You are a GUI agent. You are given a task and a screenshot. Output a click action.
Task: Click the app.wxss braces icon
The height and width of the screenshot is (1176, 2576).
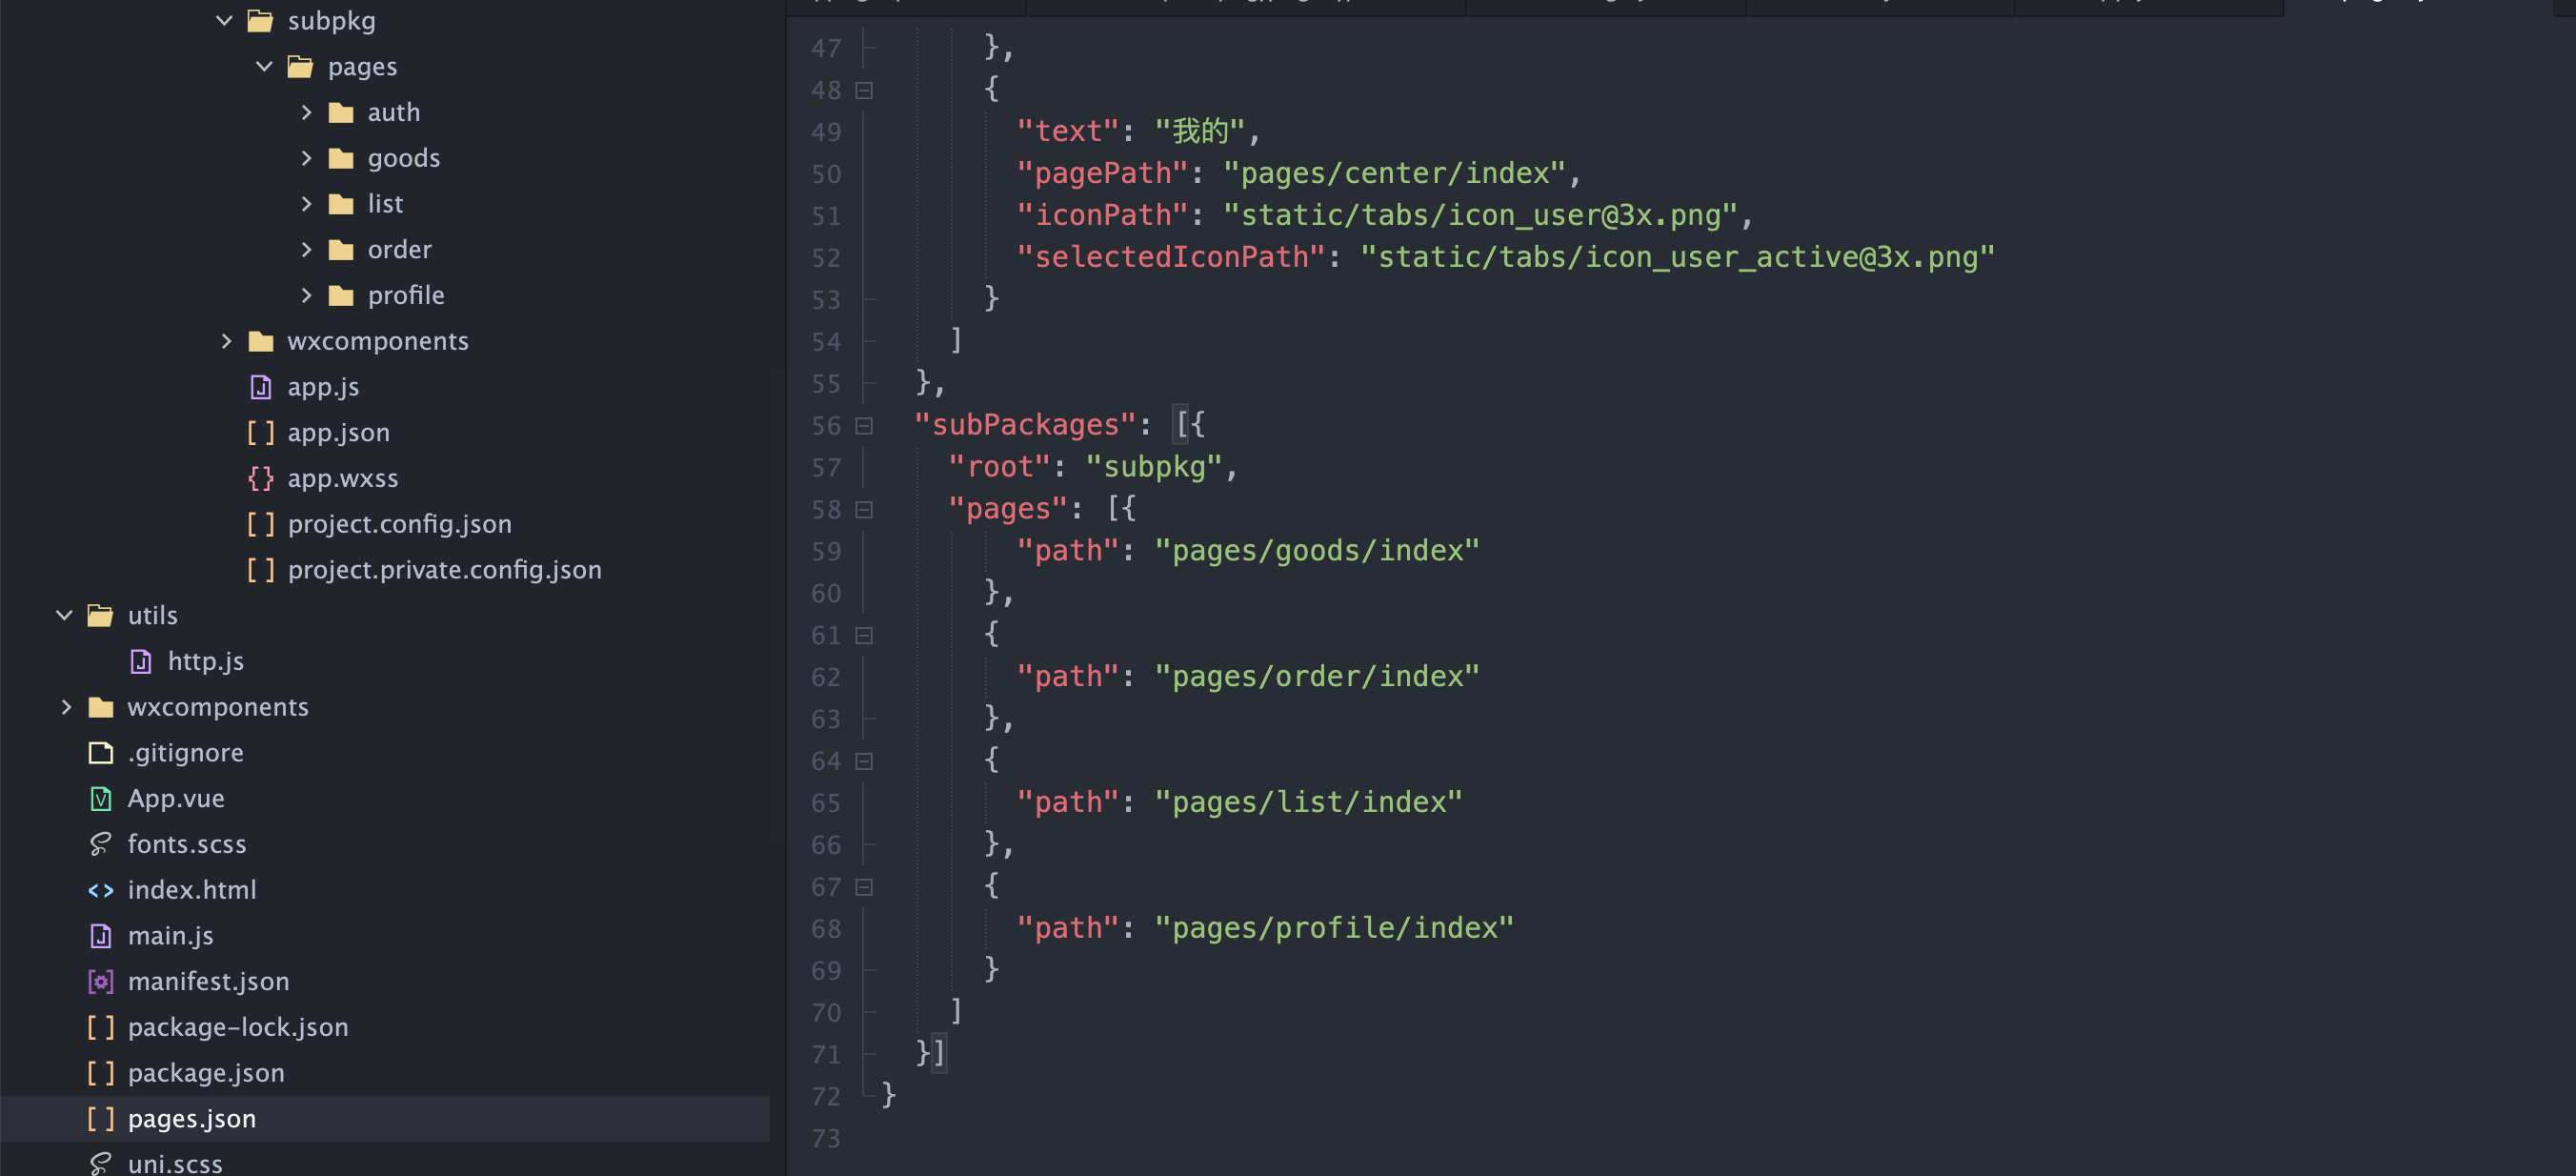pyautogui.click(x=261, y=478)
